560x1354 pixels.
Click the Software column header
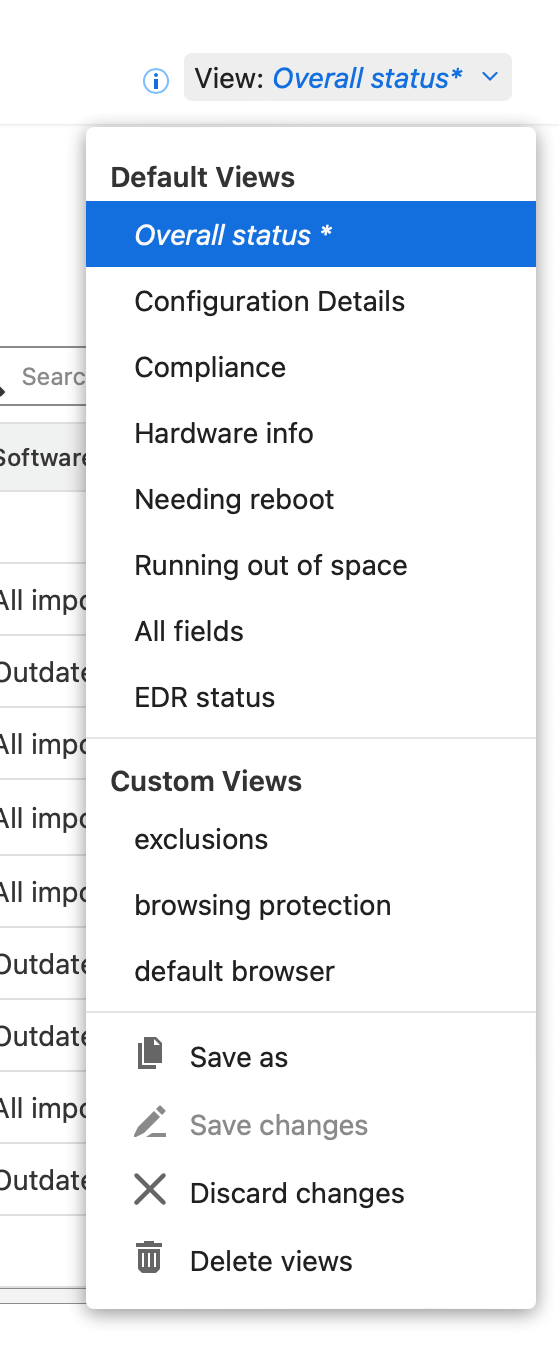(43, 457)
